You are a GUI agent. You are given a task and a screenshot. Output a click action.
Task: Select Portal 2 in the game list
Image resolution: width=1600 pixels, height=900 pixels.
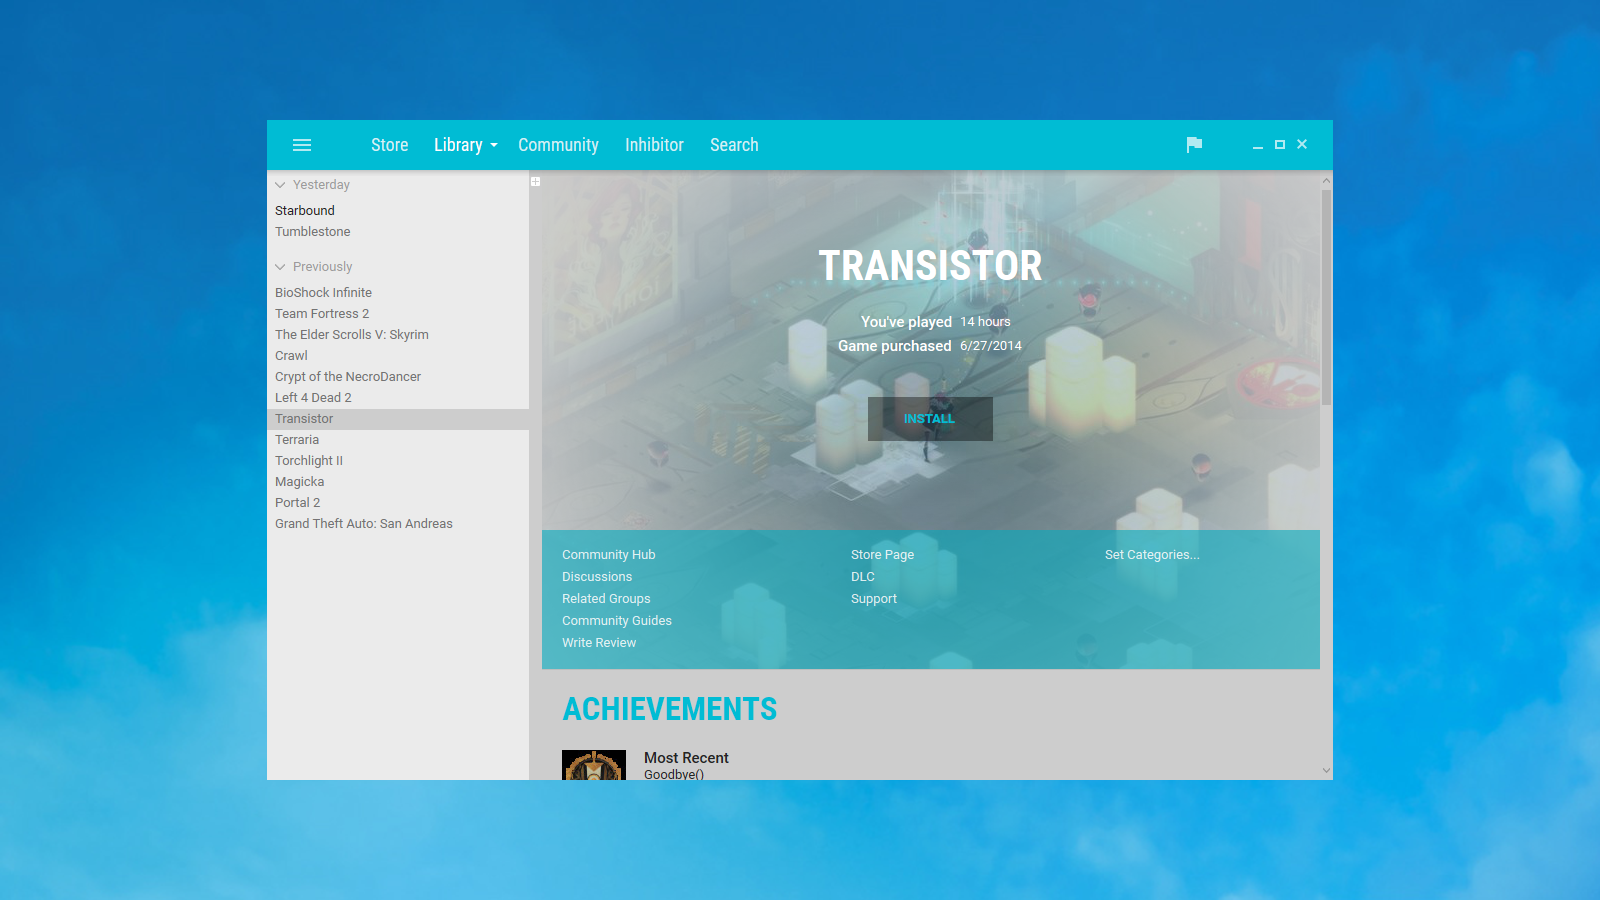pyautogui.click(x=398, y=503)
